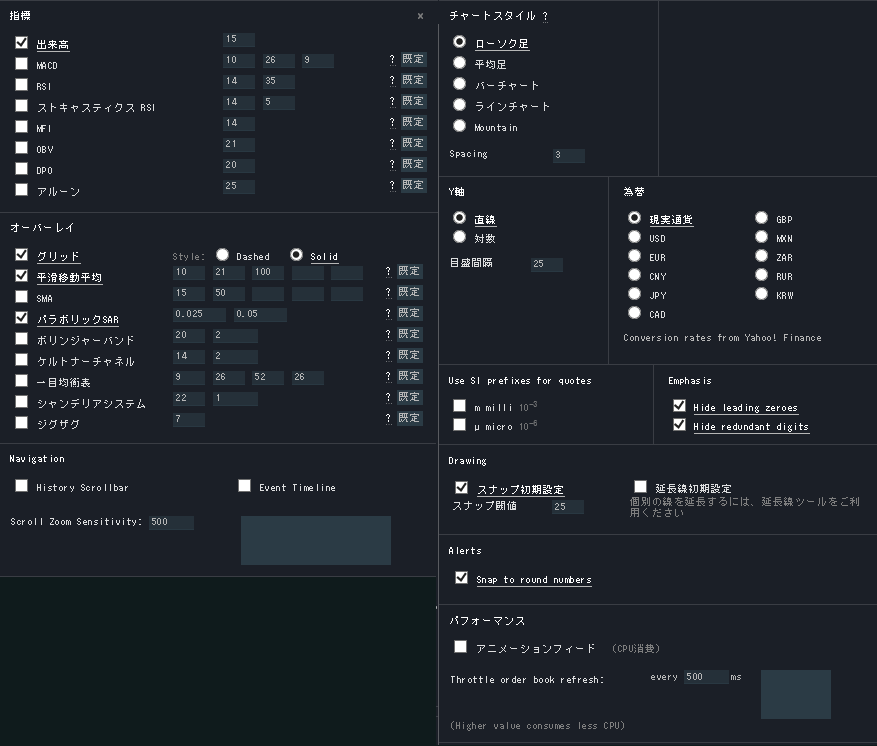The height and width of the screenshot is (746, 877).
Task: Click the help question mark for アルーン
Action: 392,186
